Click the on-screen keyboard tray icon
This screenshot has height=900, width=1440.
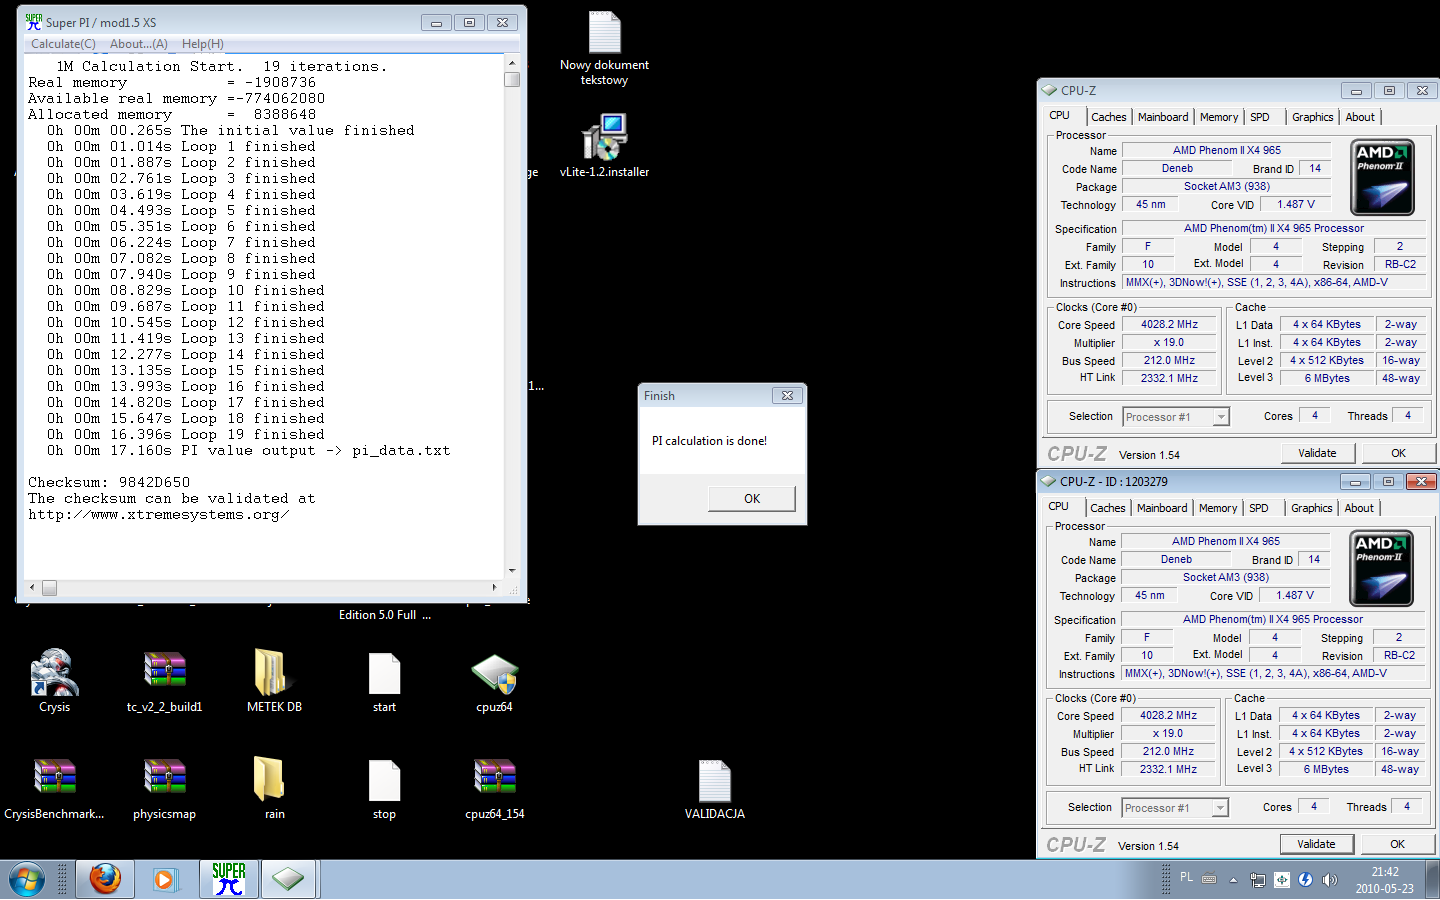1209,879
